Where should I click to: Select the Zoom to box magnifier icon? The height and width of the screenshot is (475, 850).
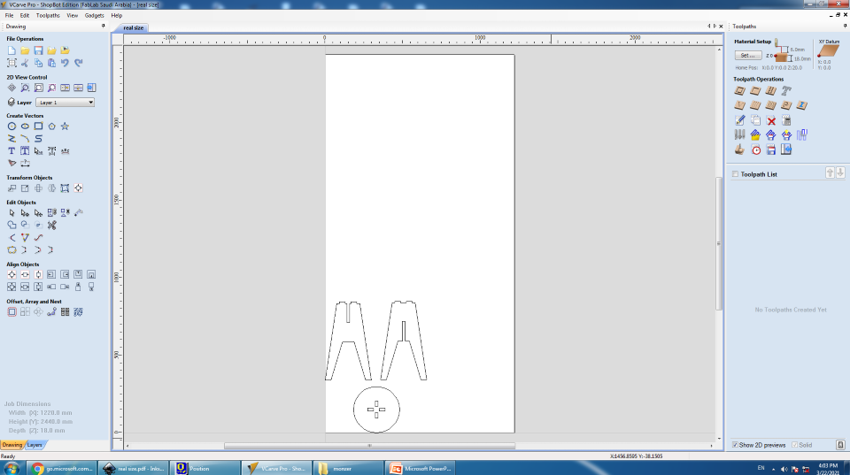click(x=25, y=88)
